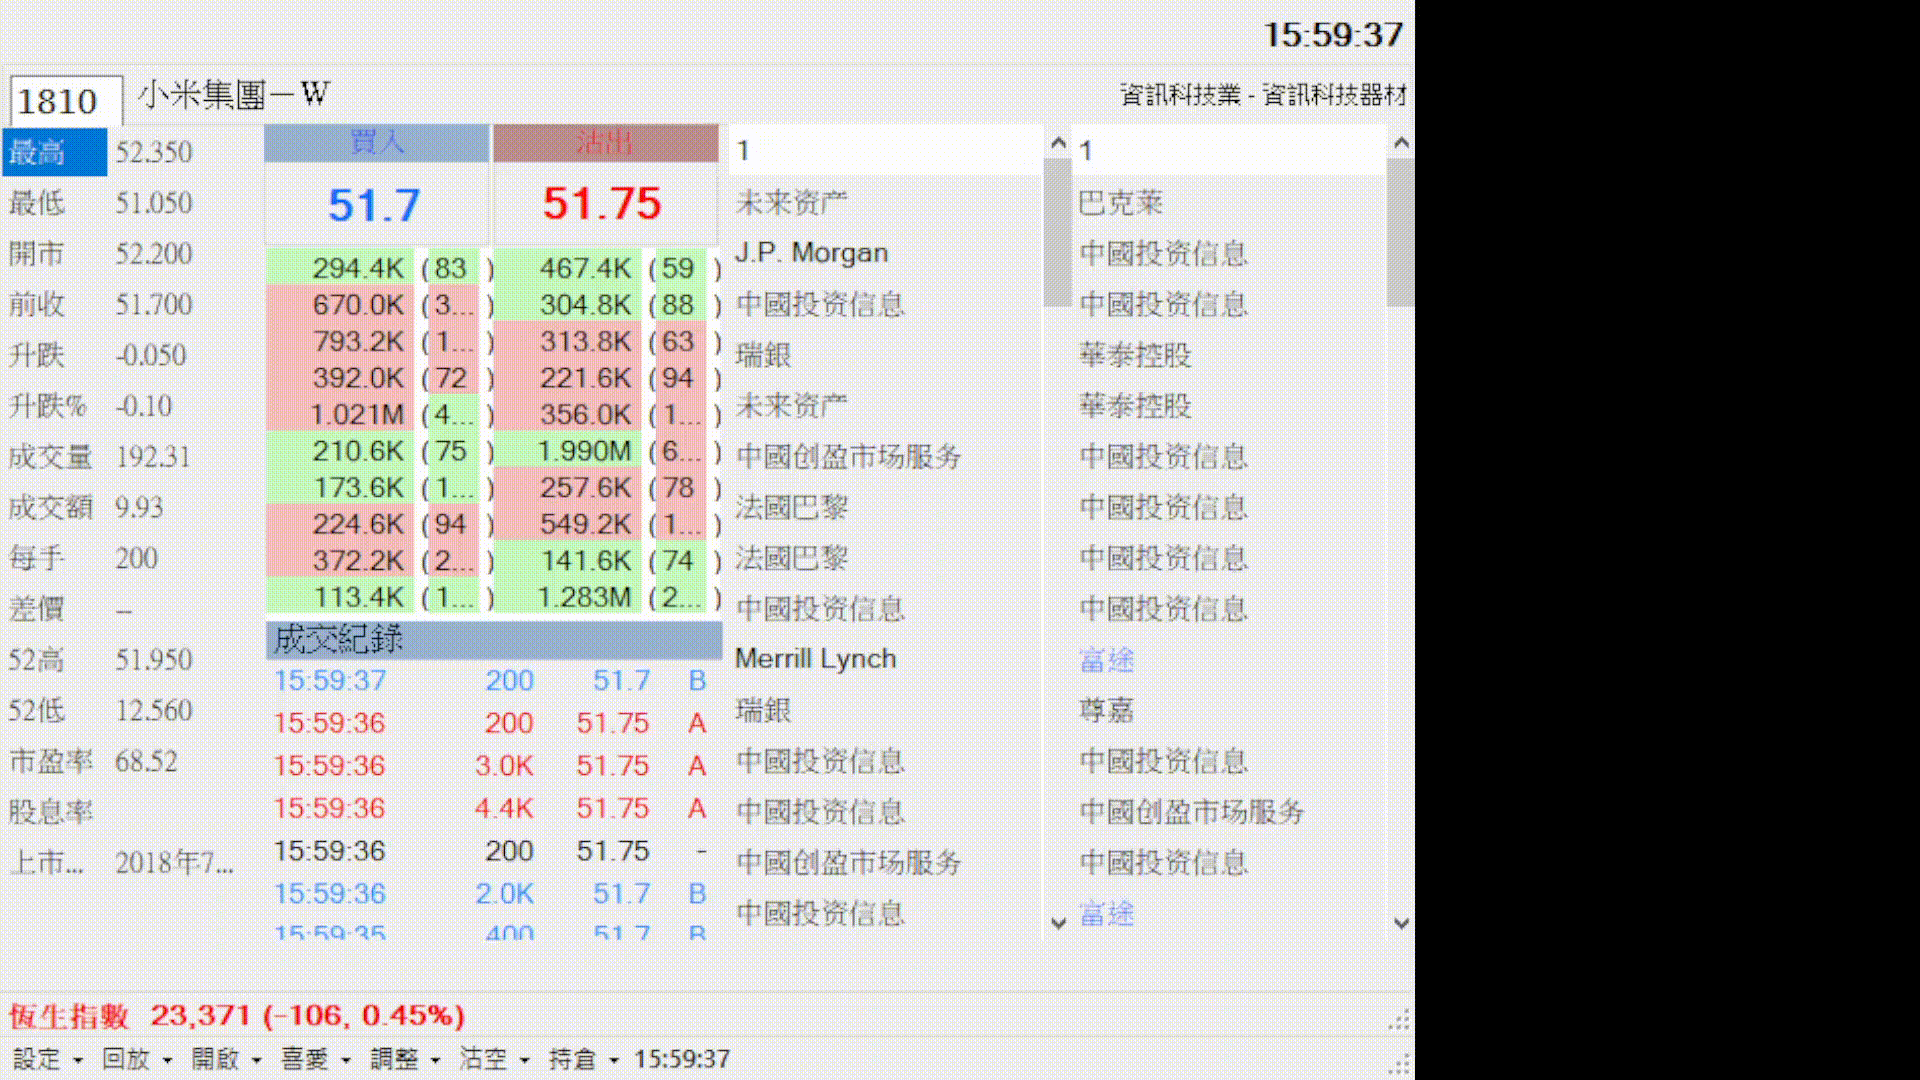
Task: Select broker Merrill Lynch in buy list
Action: (x=815, y=659)
